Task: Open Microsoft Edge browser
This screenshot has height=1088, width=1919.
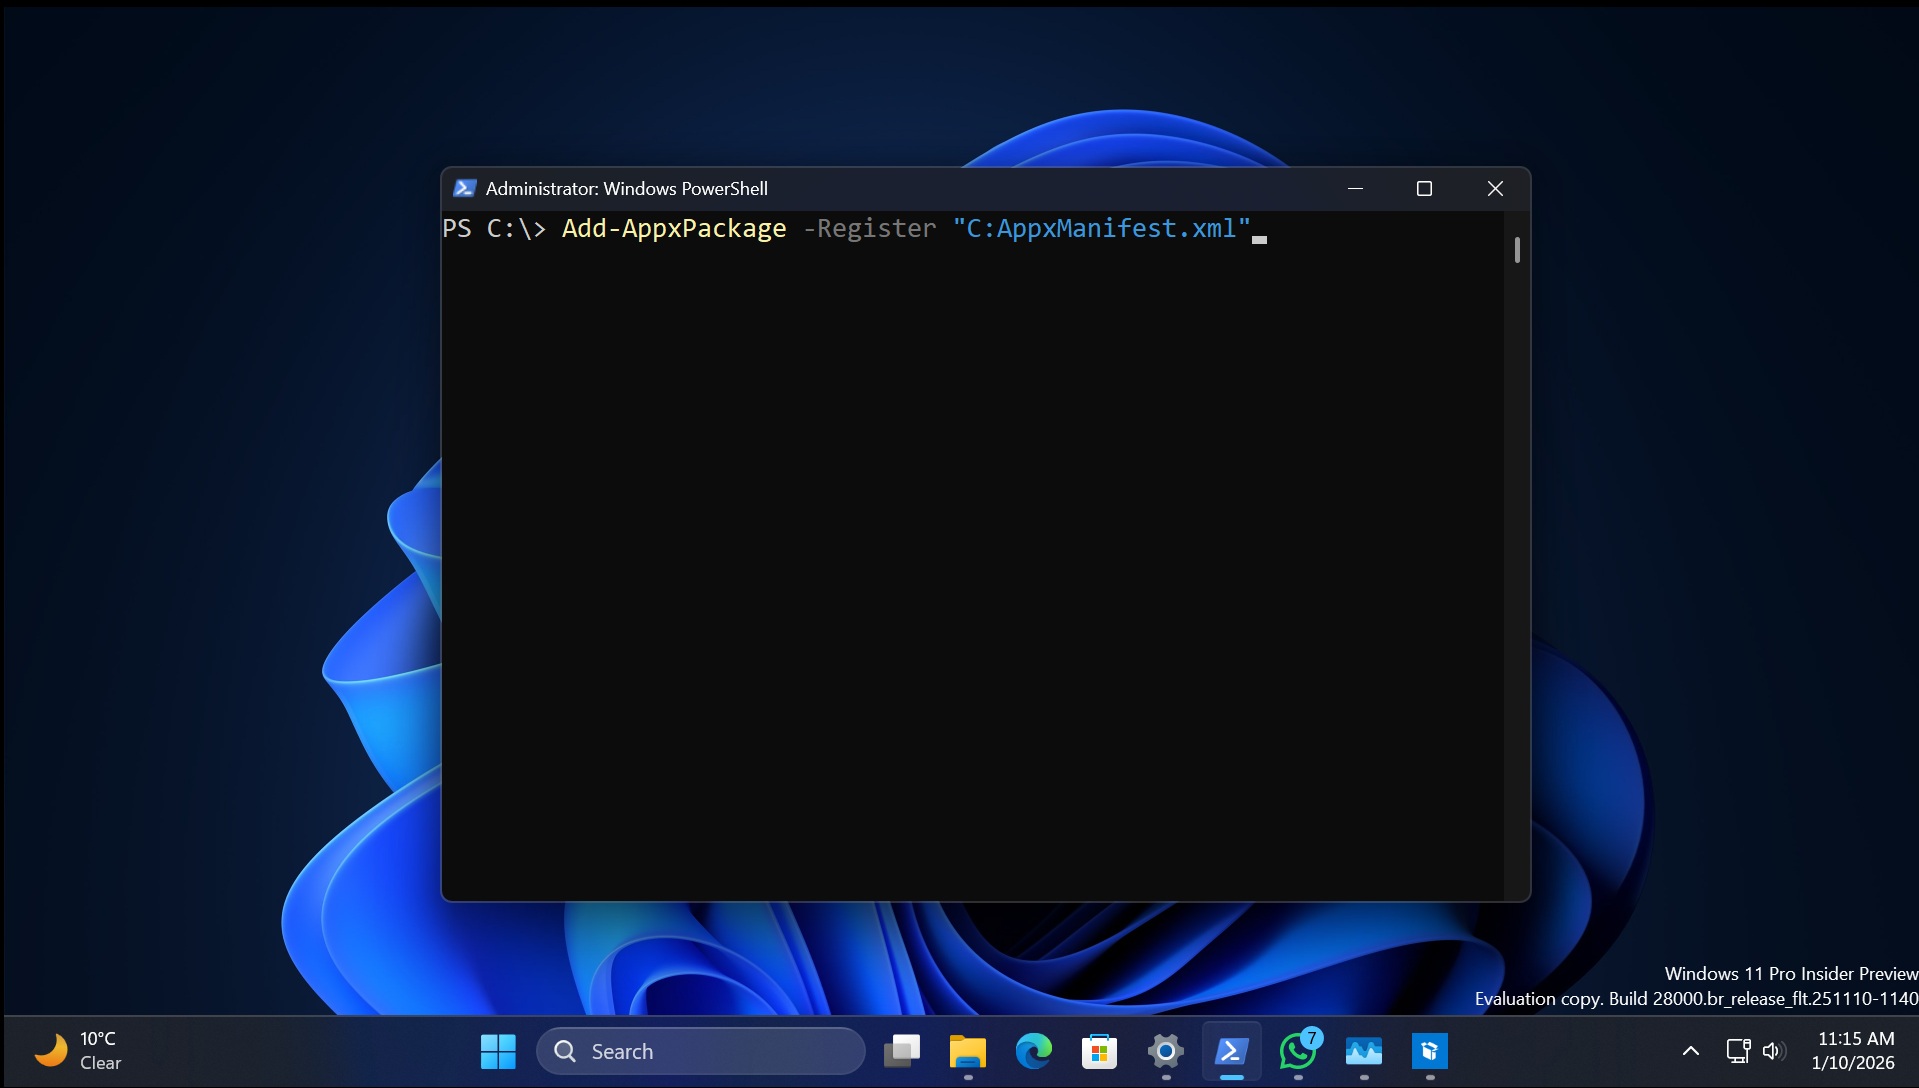Action: point(1033,1051)
